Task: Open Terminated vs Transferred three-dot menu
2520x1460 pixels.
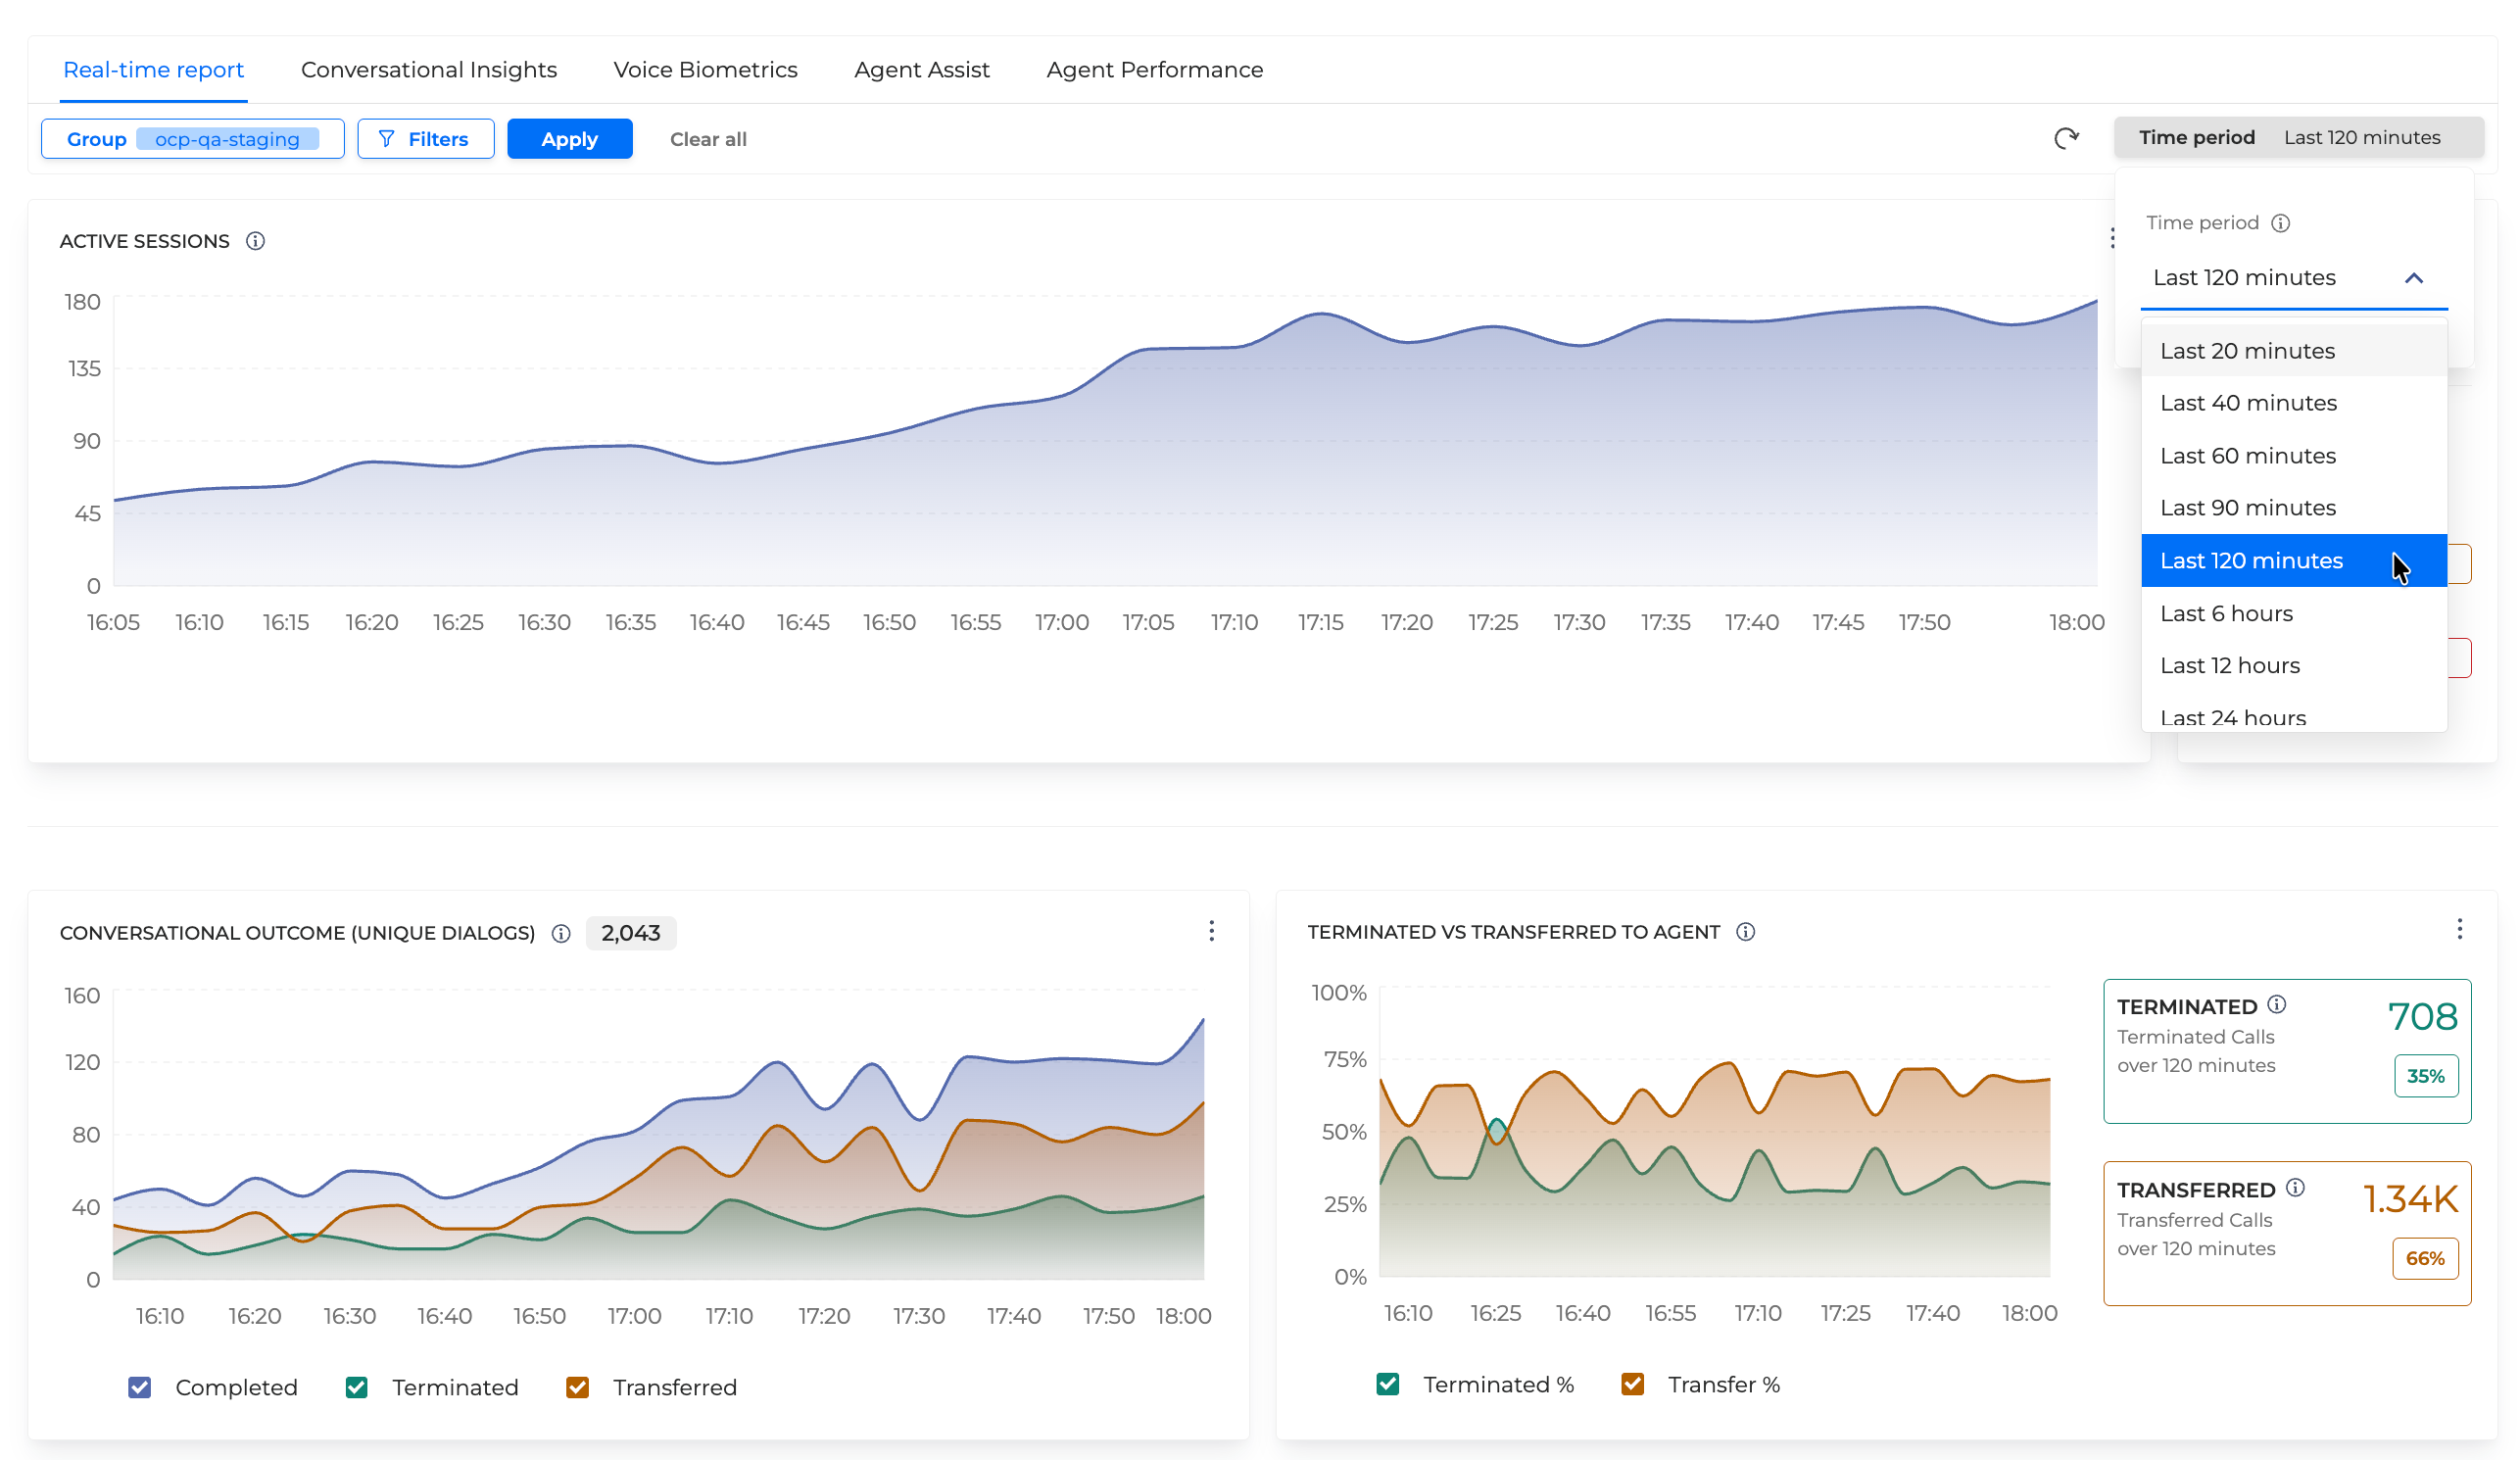Action: tap(2459, 929)
